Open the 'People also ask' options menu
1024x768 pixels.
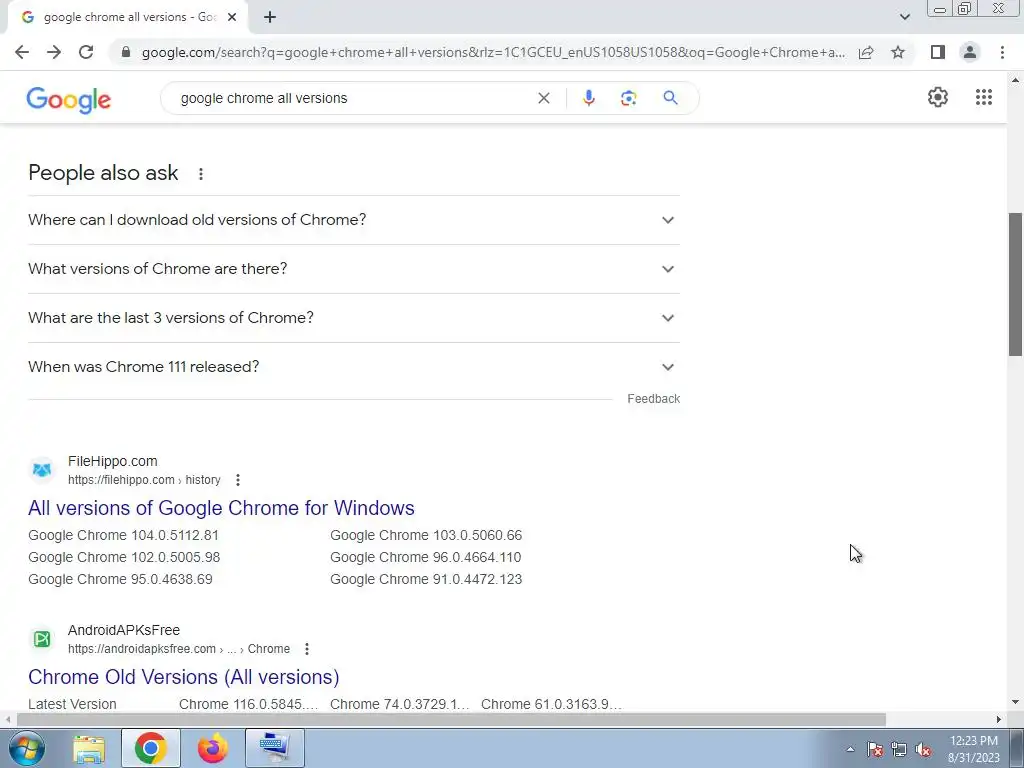[x=200, y=174]
